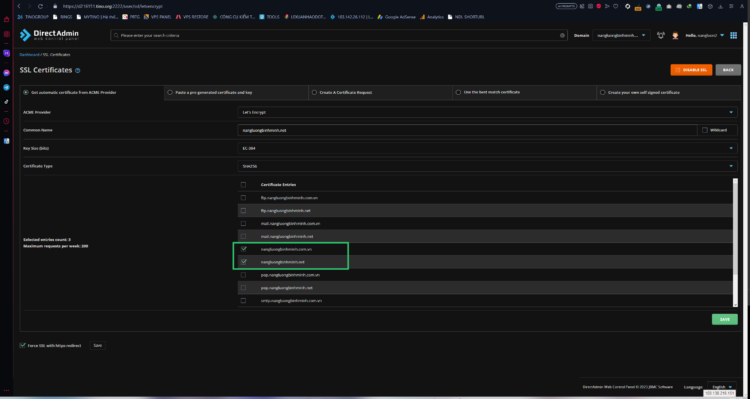
Task: Uncheck the nangluongbinhminh.com.vn entry
Action: pos(243,249)
